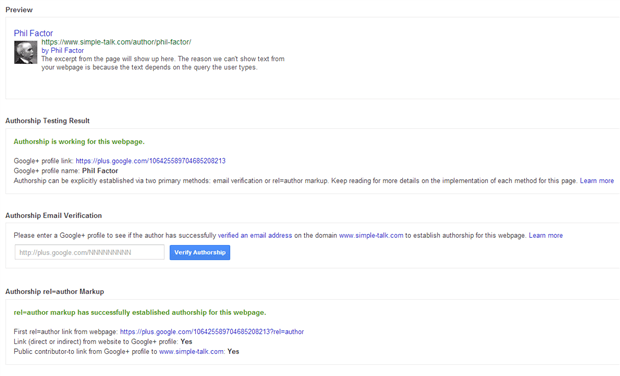Select the 'Authorship is working for this webpage.' text

coord(79,142)
